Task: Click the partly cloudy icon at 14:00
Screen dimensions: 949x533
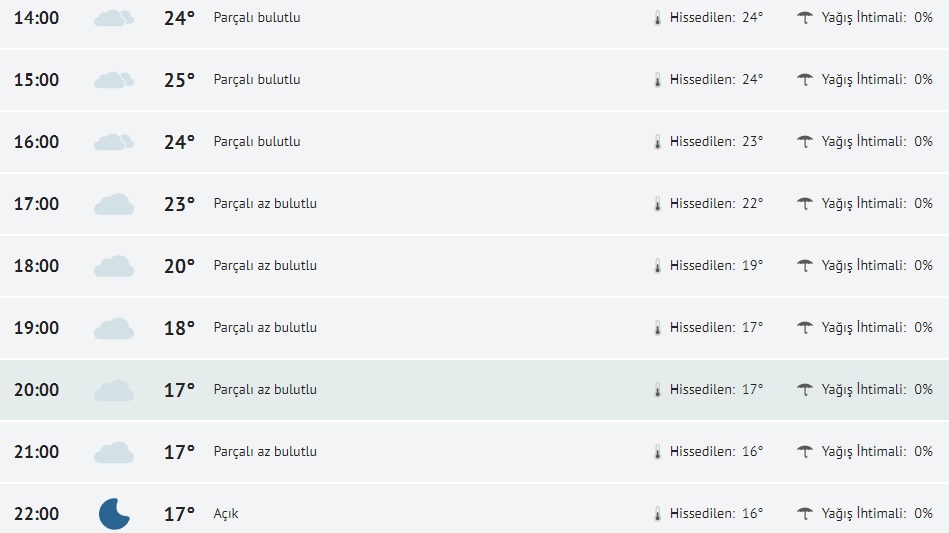Action: pos(114,18)
